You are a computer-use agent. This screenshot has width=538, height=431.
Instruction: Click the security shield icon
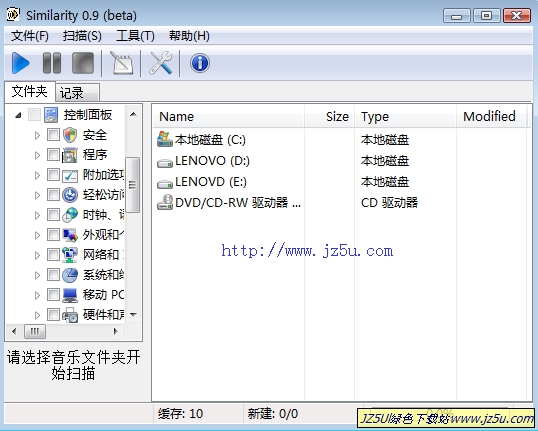coord(70,135)
